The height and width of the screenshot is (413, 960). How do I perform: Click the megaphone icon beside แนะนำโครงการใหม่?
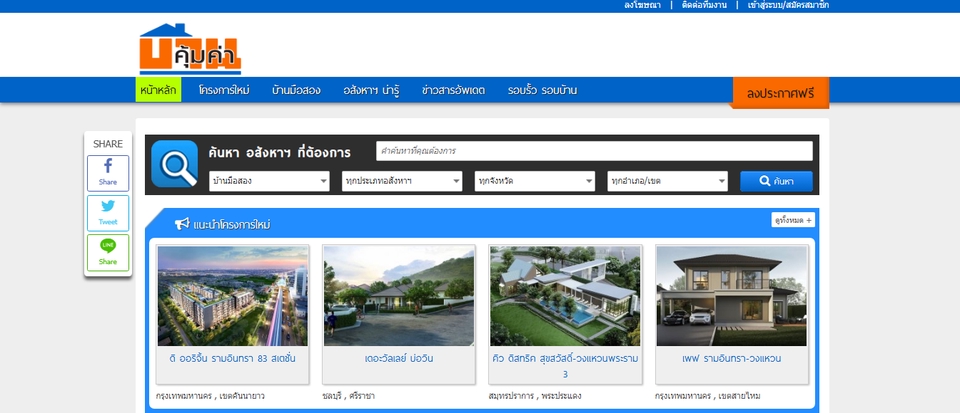[182, 223]
